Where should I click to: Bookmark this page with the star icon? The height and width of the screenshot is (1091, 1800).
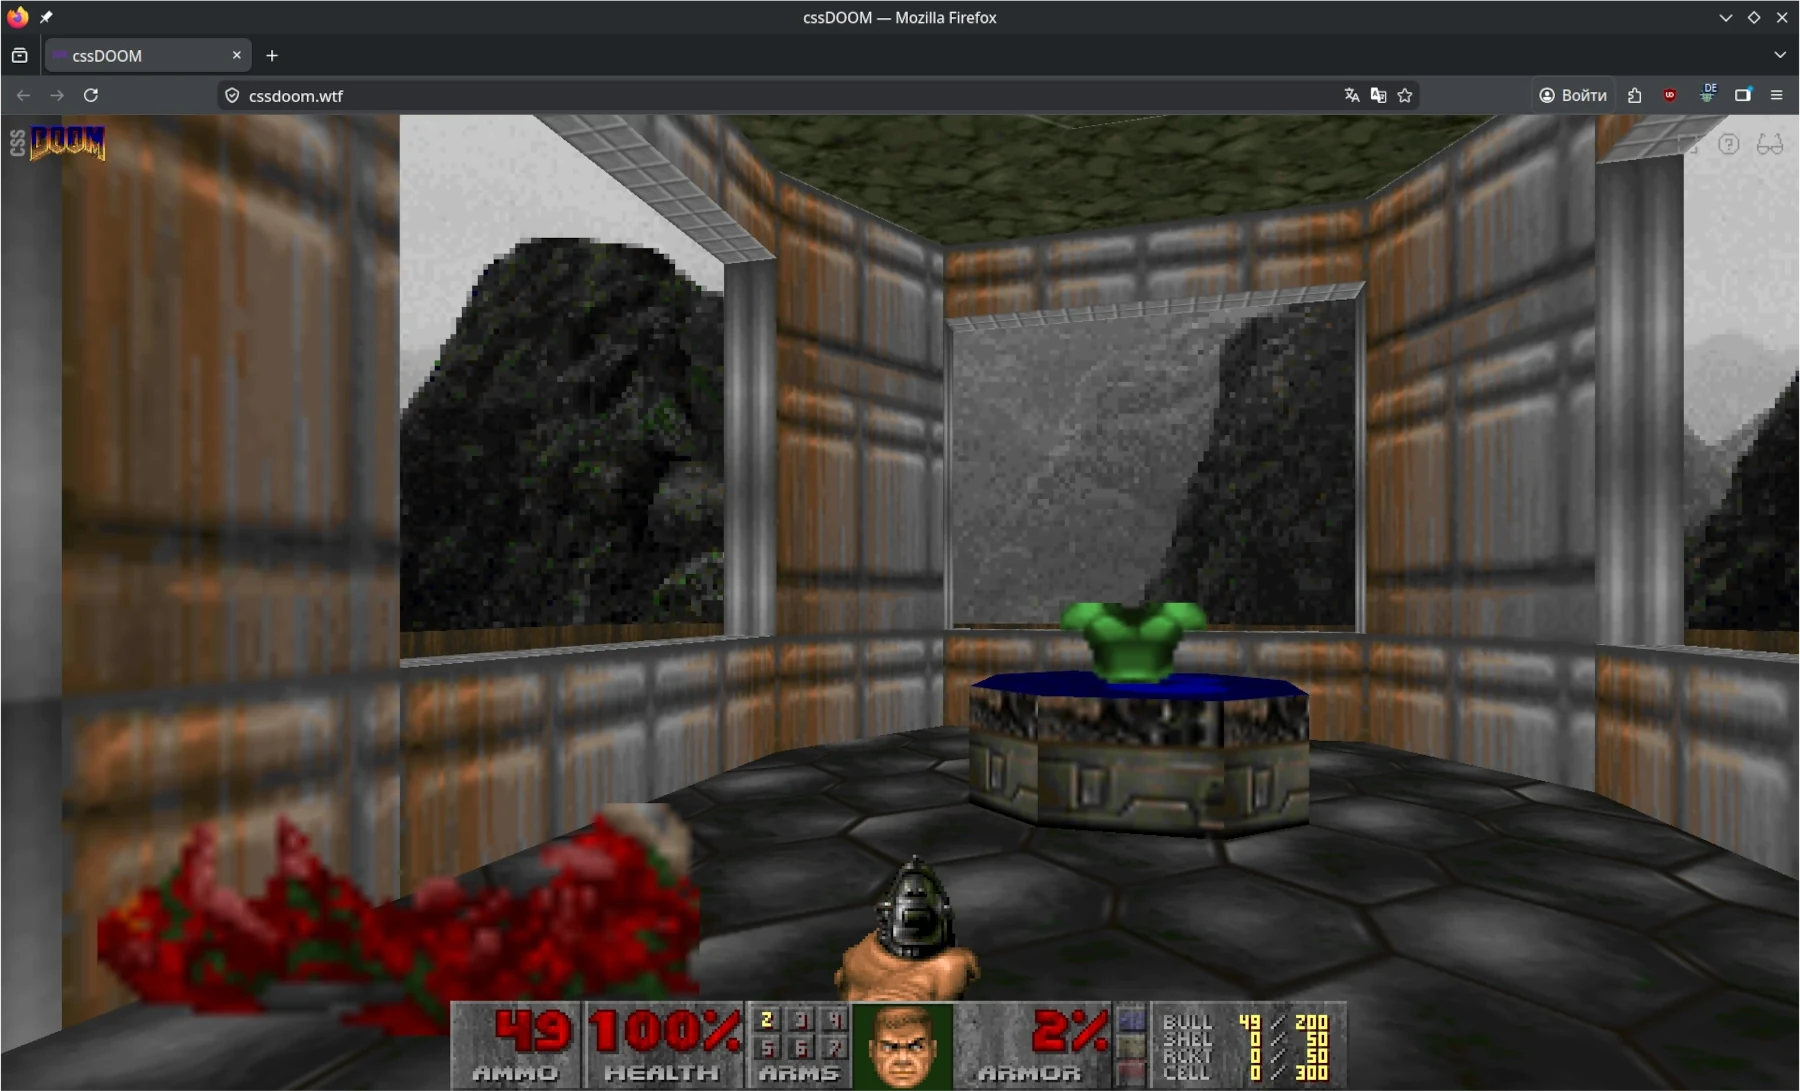coord(1405,95)
